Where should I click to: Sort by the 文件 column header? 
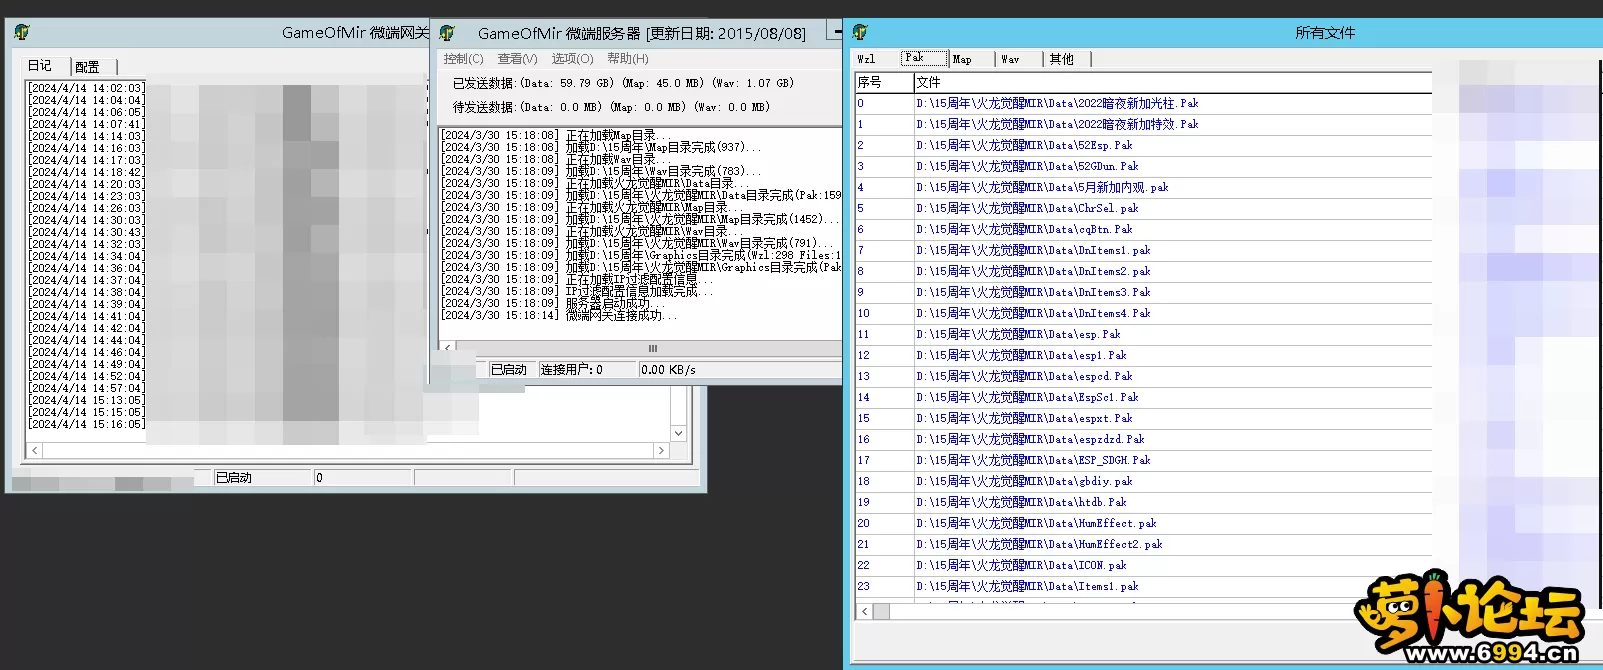pyautogui.click(x=1173, y=82)
